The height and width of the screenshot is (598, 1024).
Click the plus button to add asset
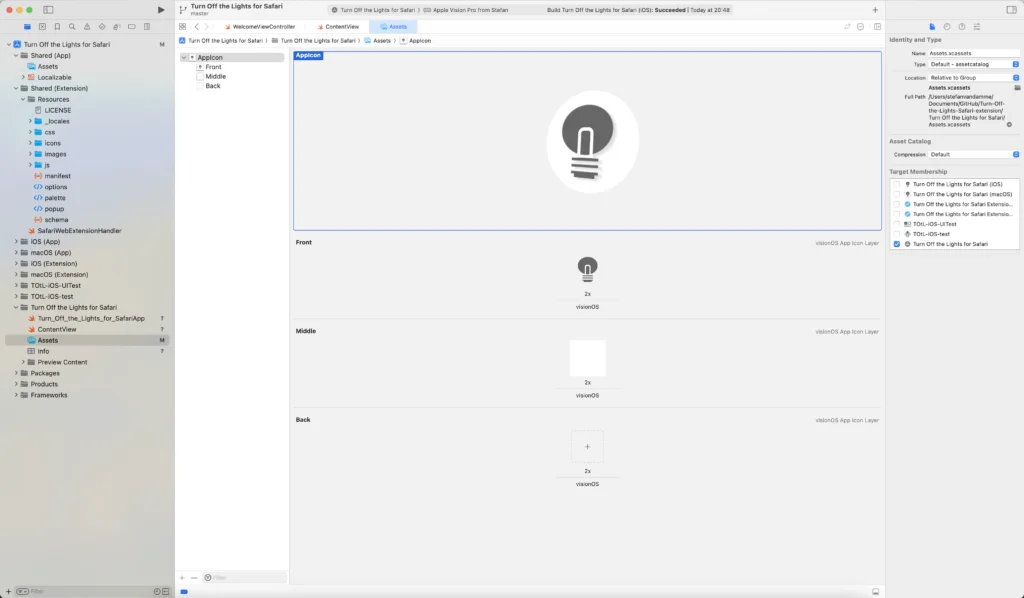click(182, 577)
